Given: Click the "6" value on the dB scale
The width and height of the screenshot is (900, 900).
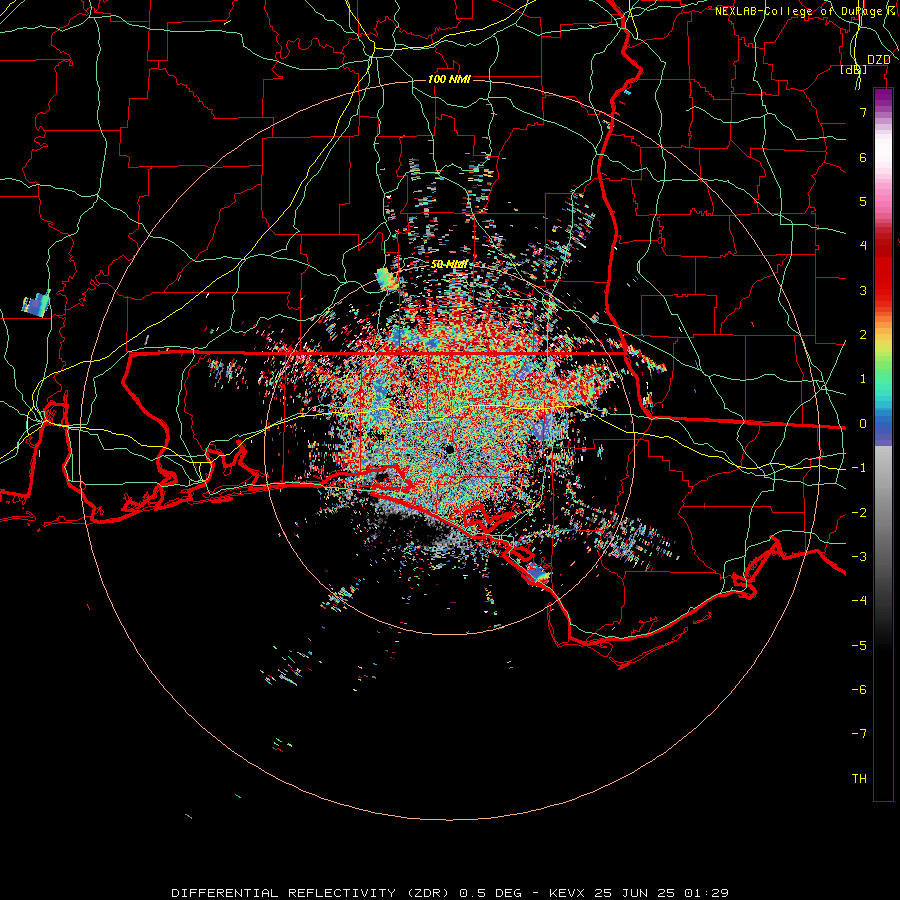Looking at the screenshot, I should tap(863, 157).
